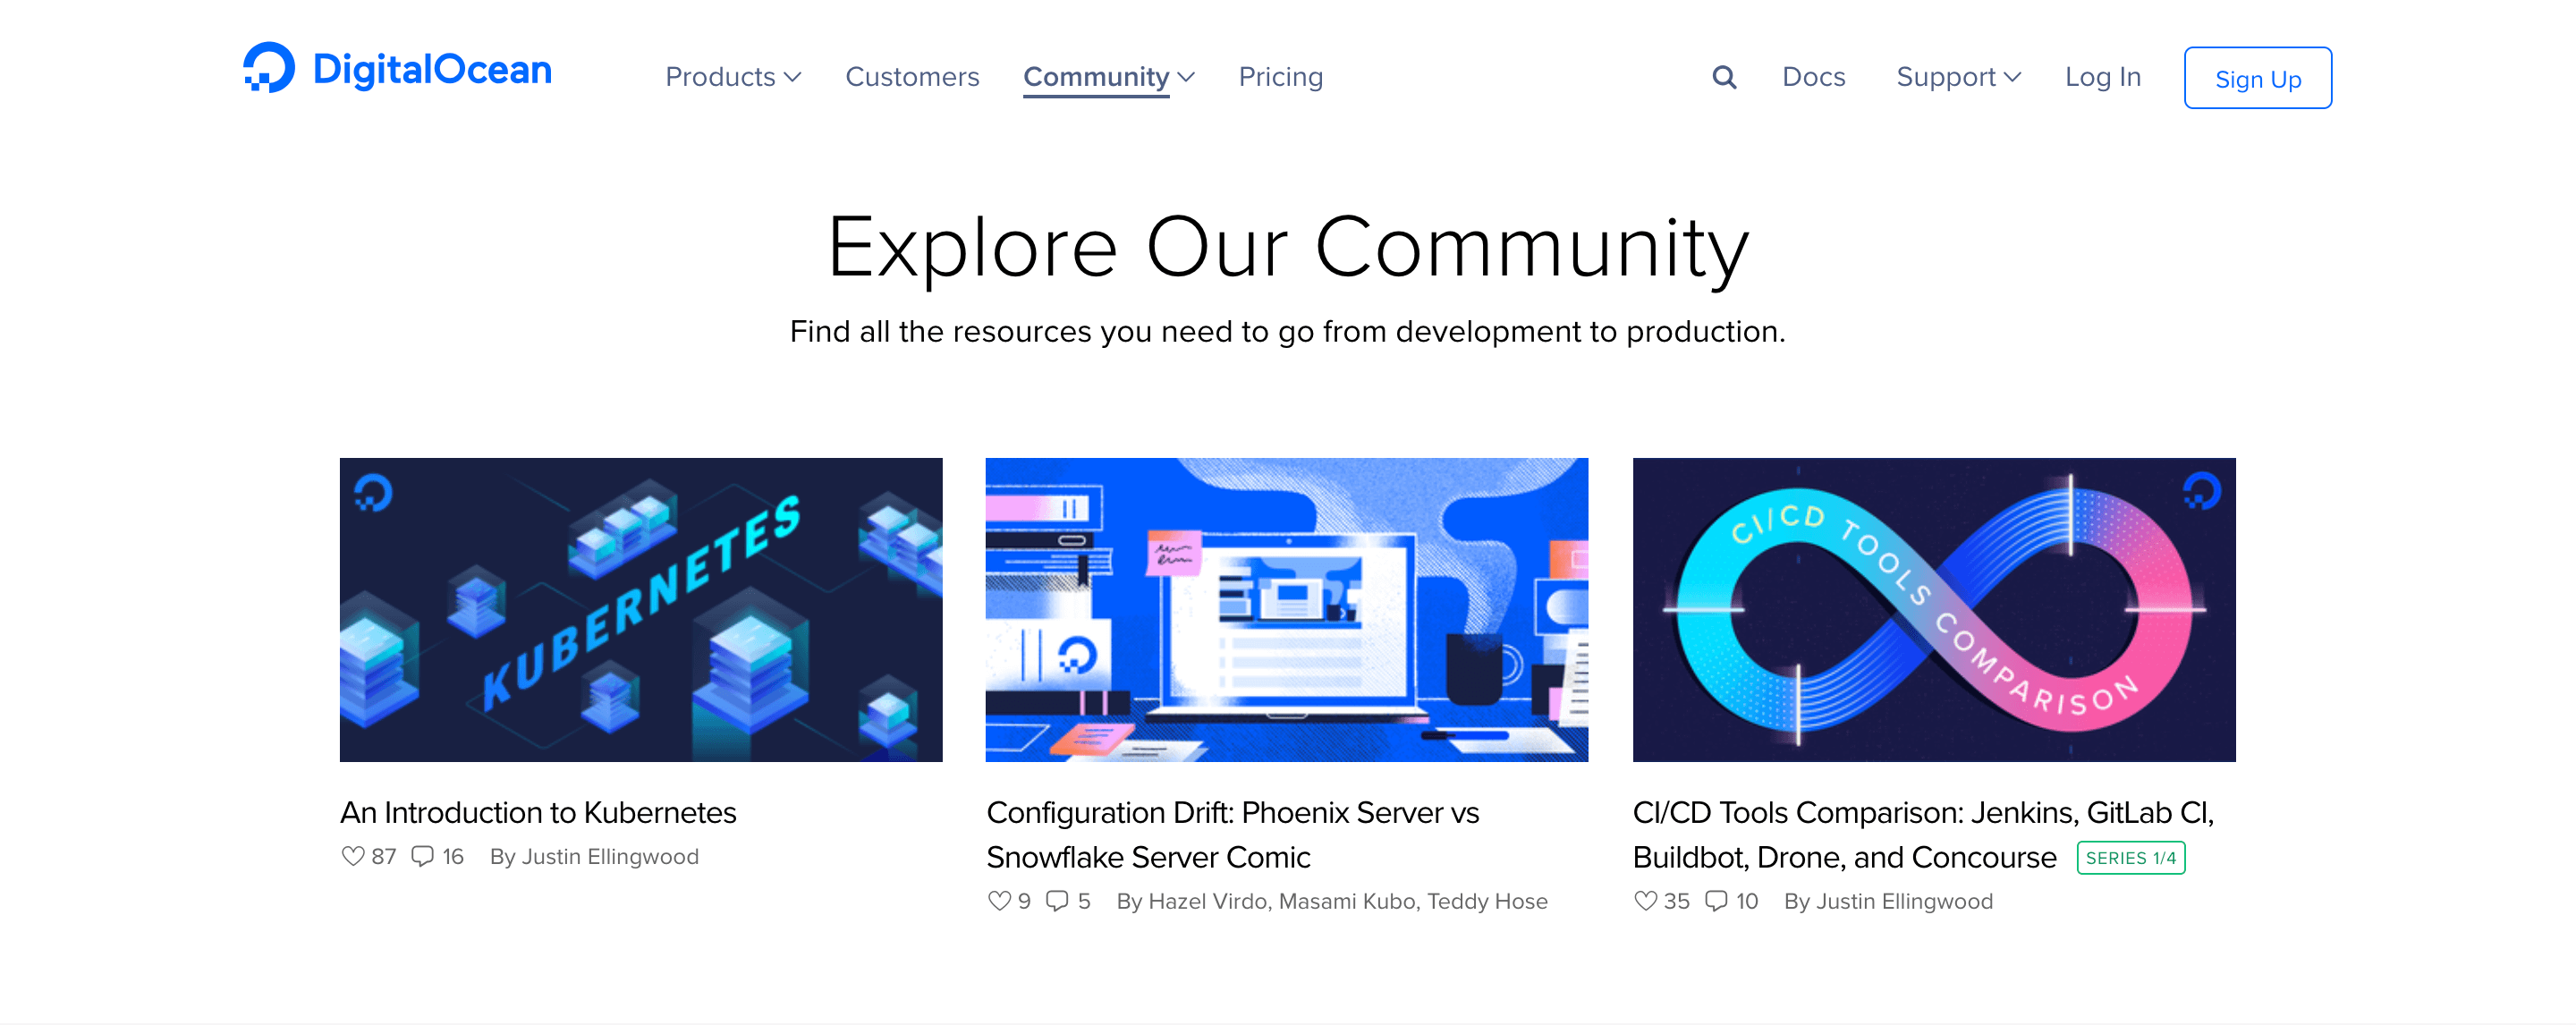Expand the Community menu dropdown
2576x1025 pixels.
tap(1109, 75)
